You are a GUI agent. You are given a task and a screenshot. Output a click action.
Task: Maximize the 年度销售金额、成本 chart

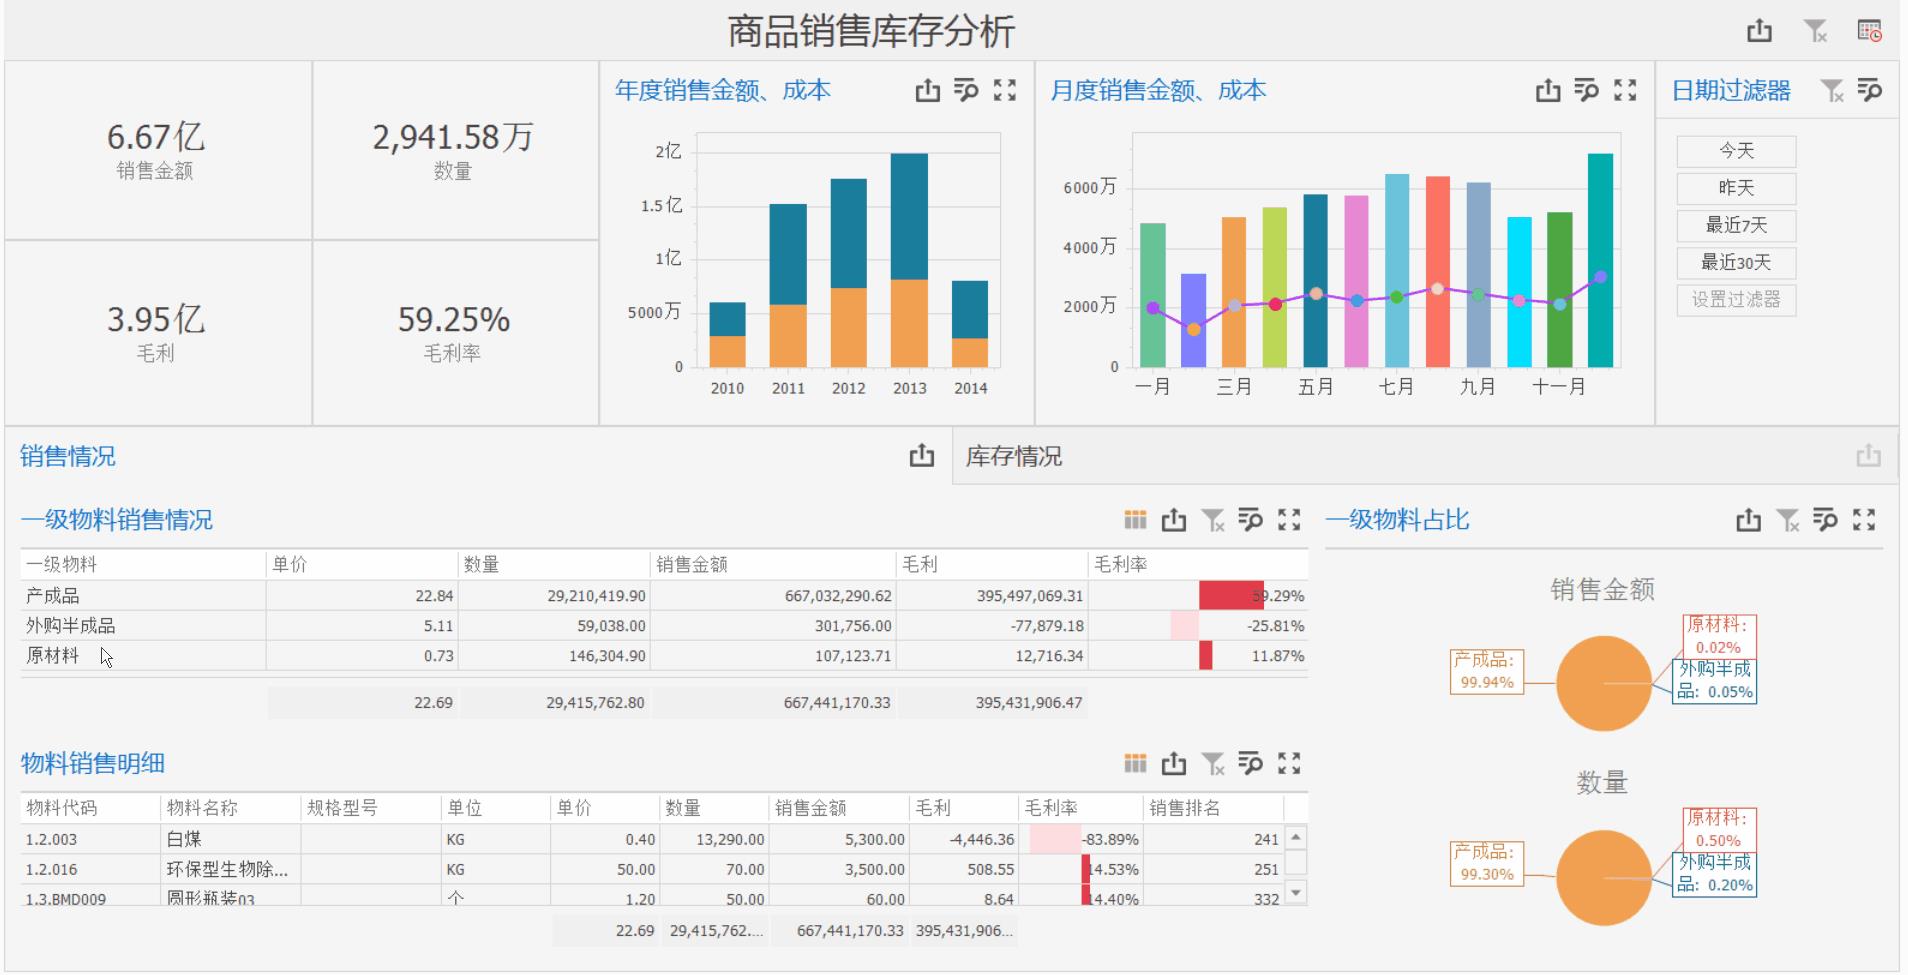(x=1004, y=91)
